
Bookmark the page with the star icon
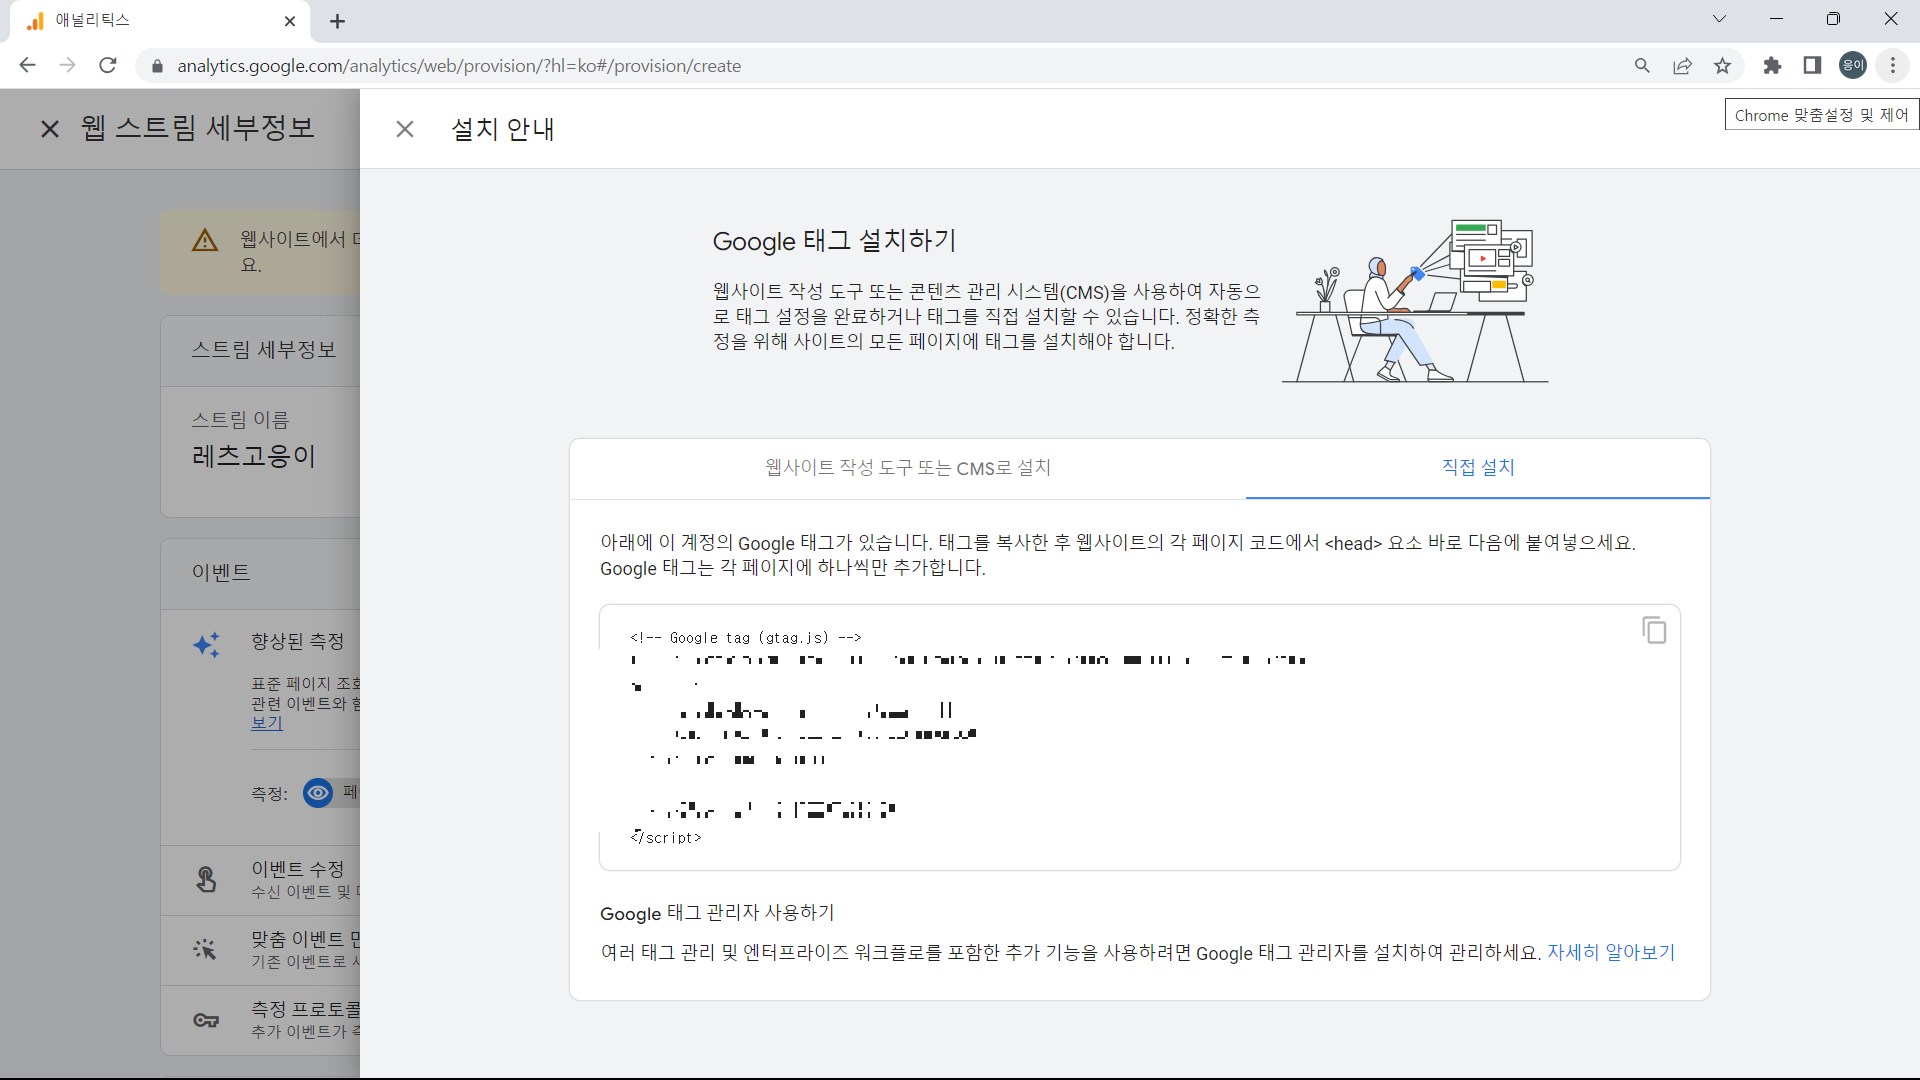click(x=1722, y=65)
